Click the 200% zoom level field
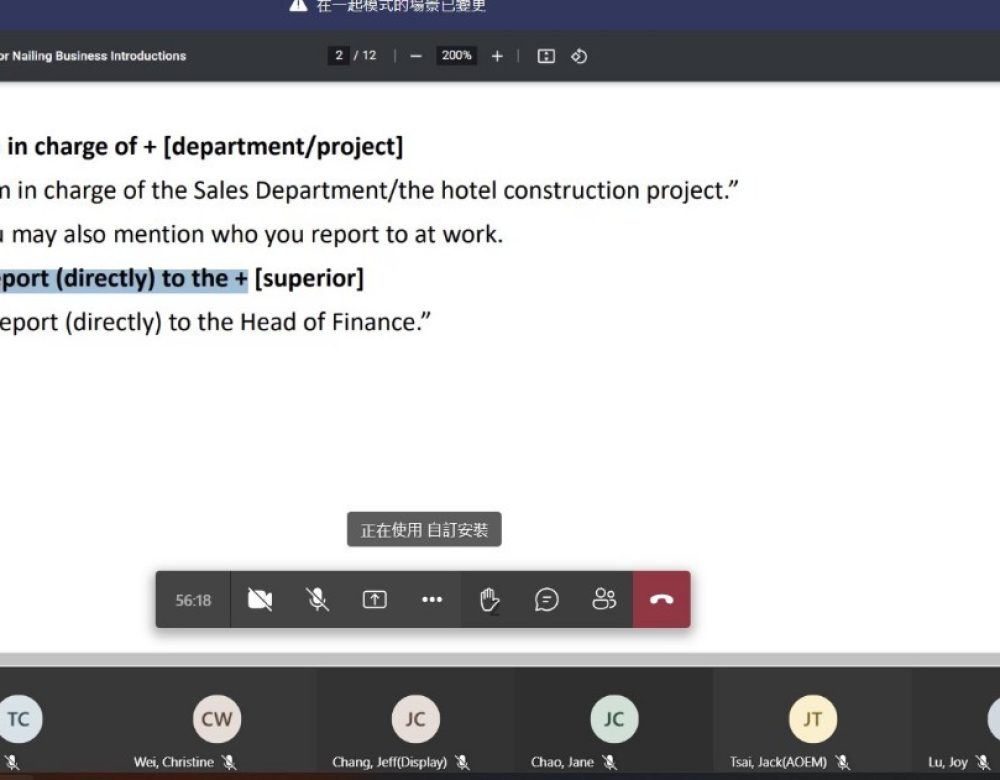Screen dimensions: 1000x780 click(x=457, y=56)
